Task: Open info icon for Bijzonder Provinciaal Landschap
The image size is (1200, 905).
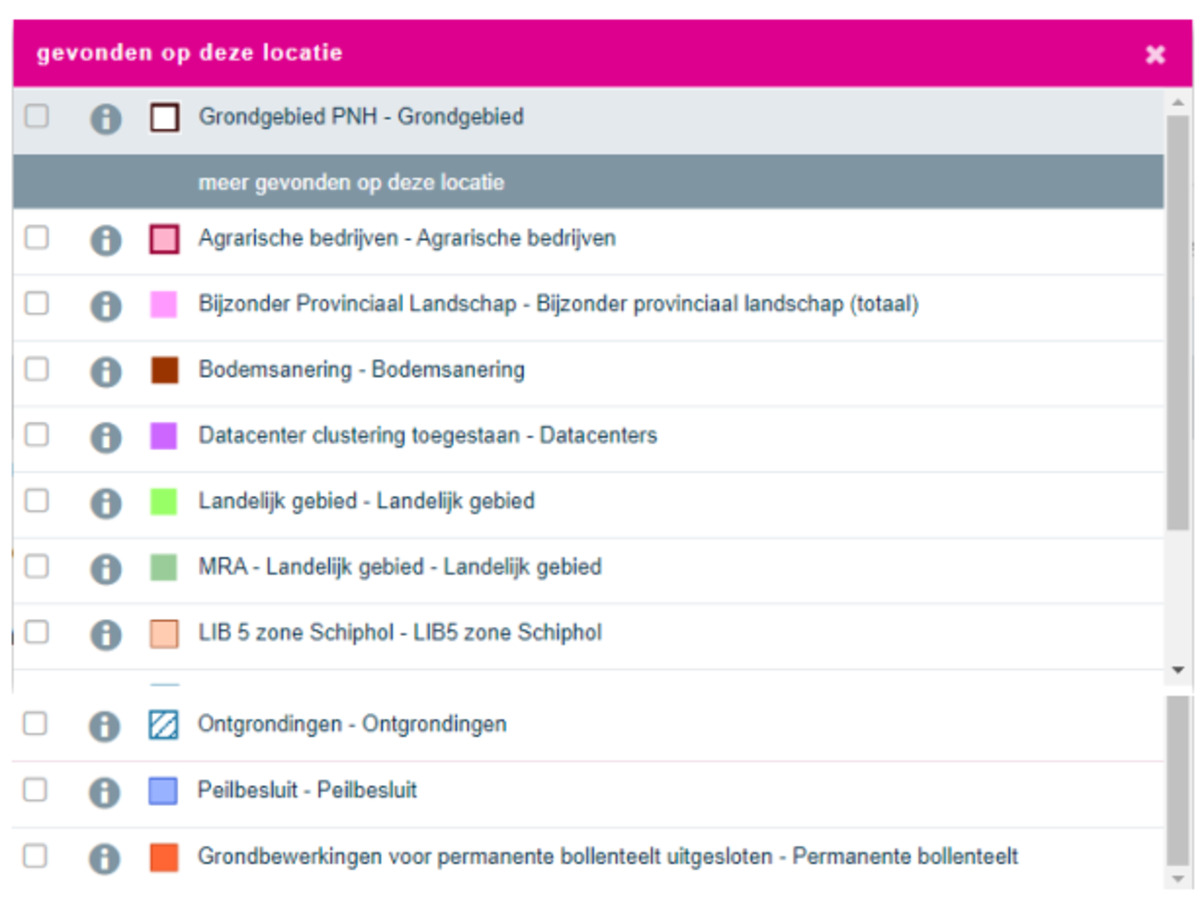Action: [x=105, y=306]
